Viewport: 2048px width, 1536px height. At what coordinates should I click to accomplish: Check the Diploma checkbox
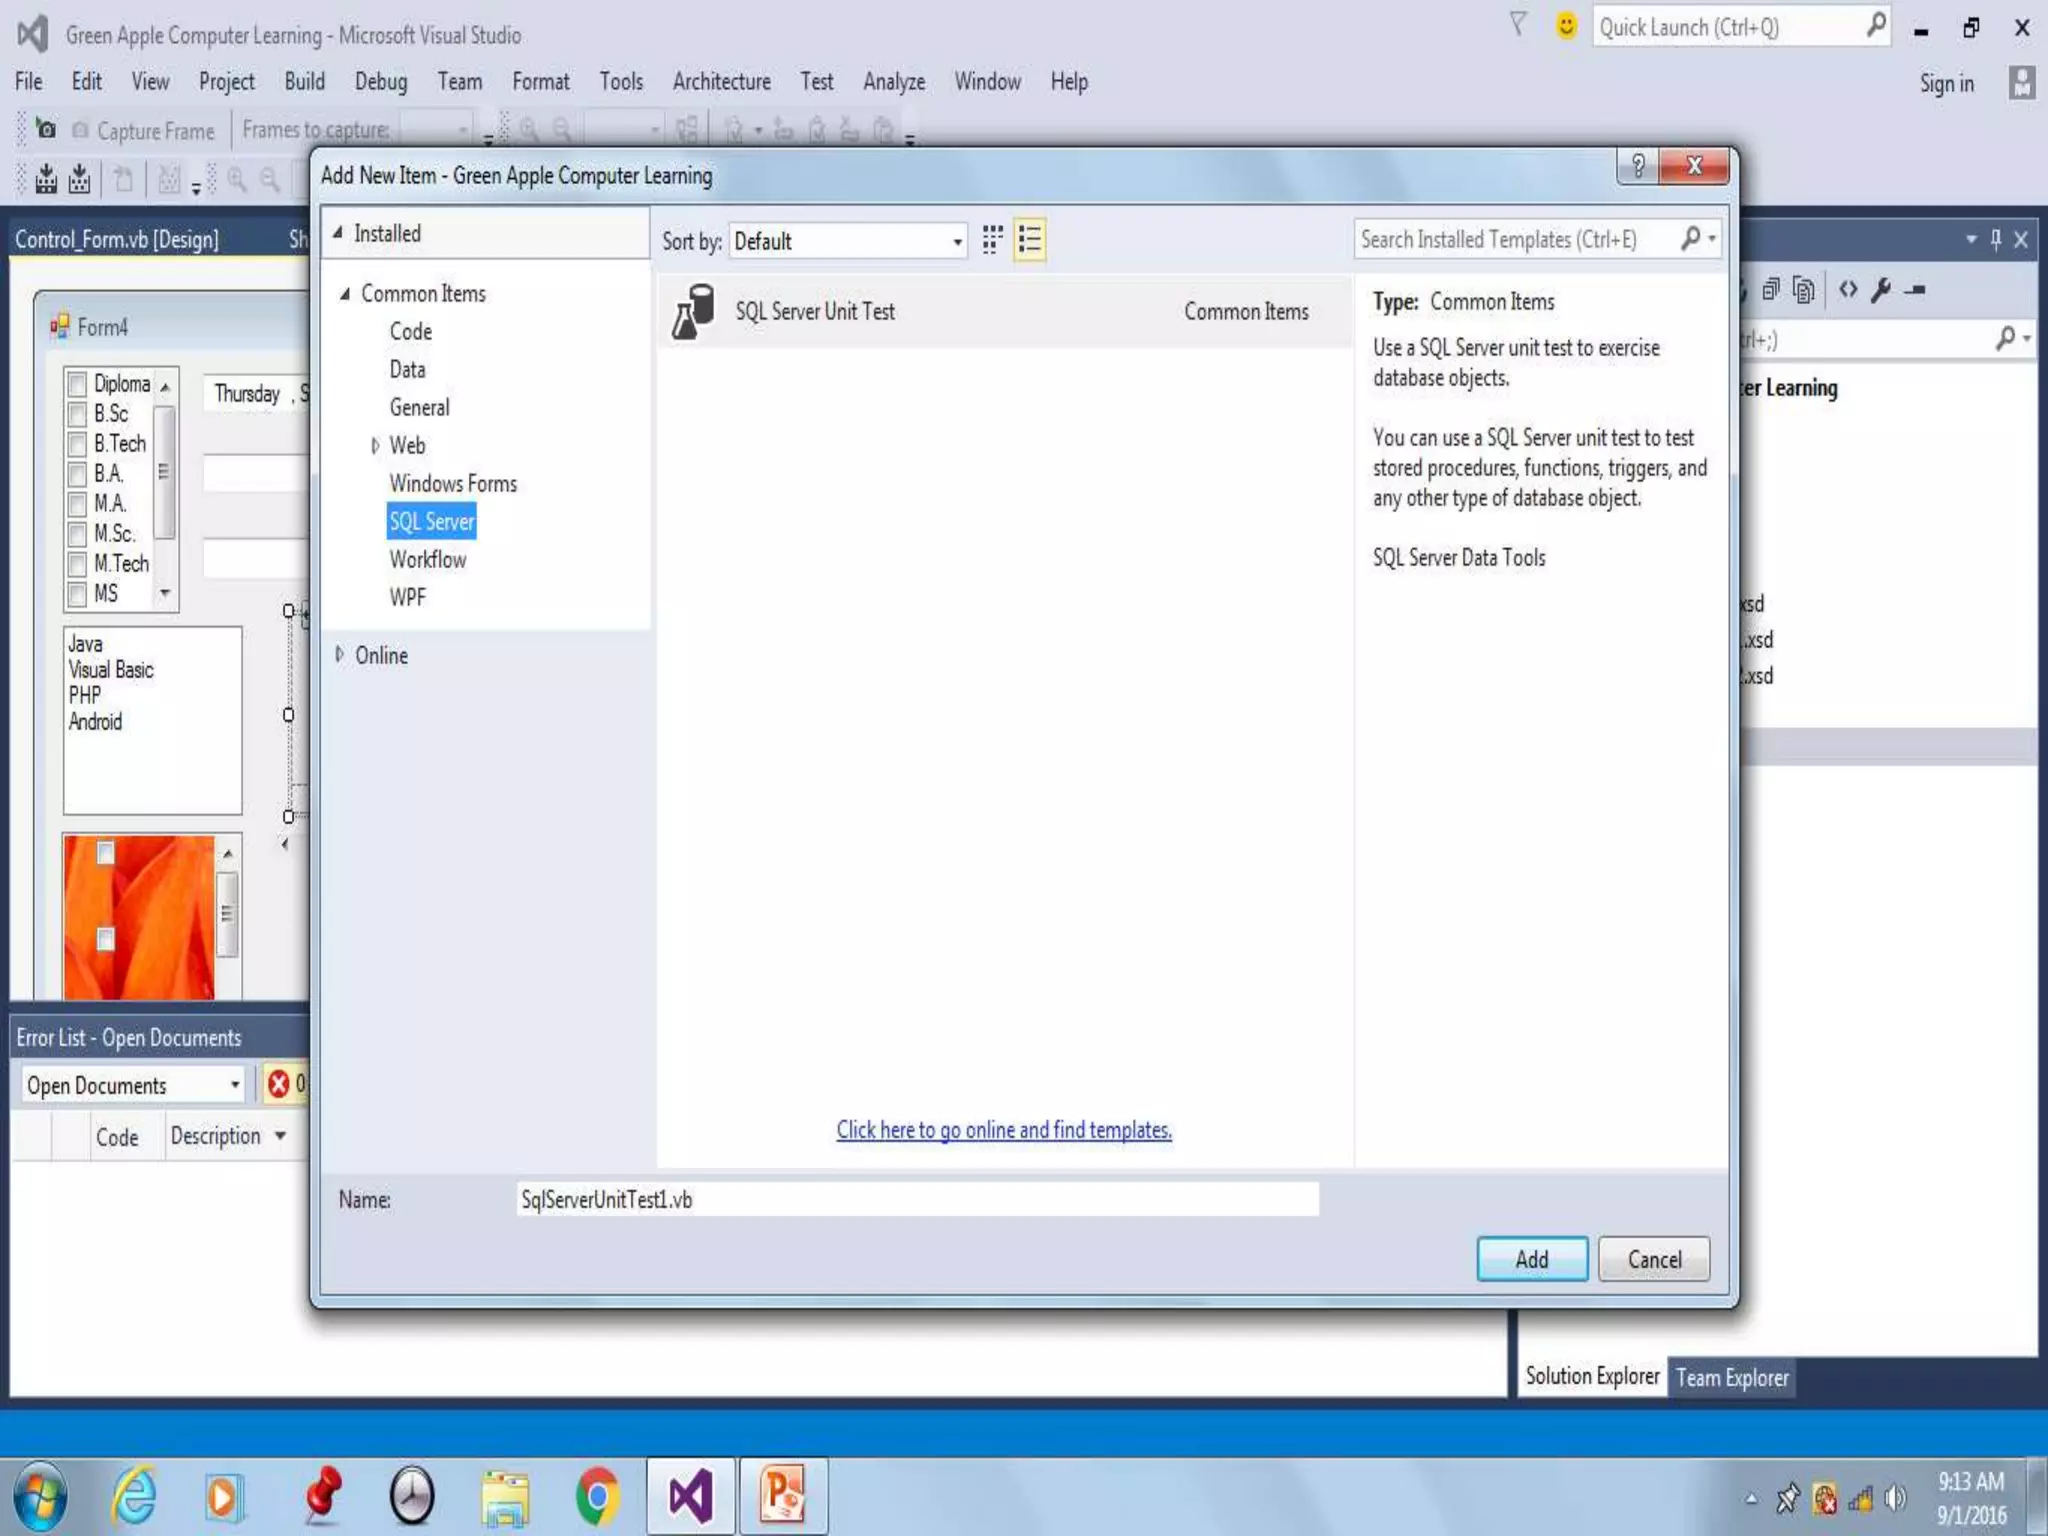(78, 384)
